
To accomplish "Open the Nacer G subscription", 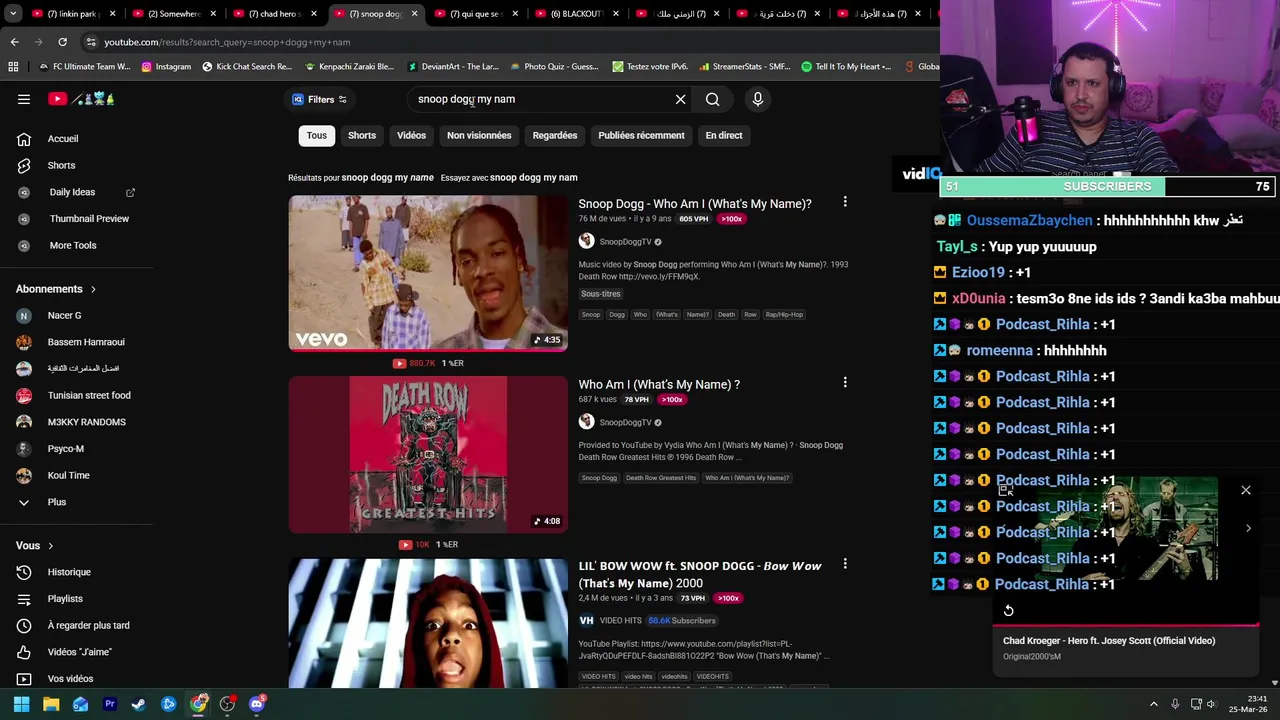I will pos(64,315).
